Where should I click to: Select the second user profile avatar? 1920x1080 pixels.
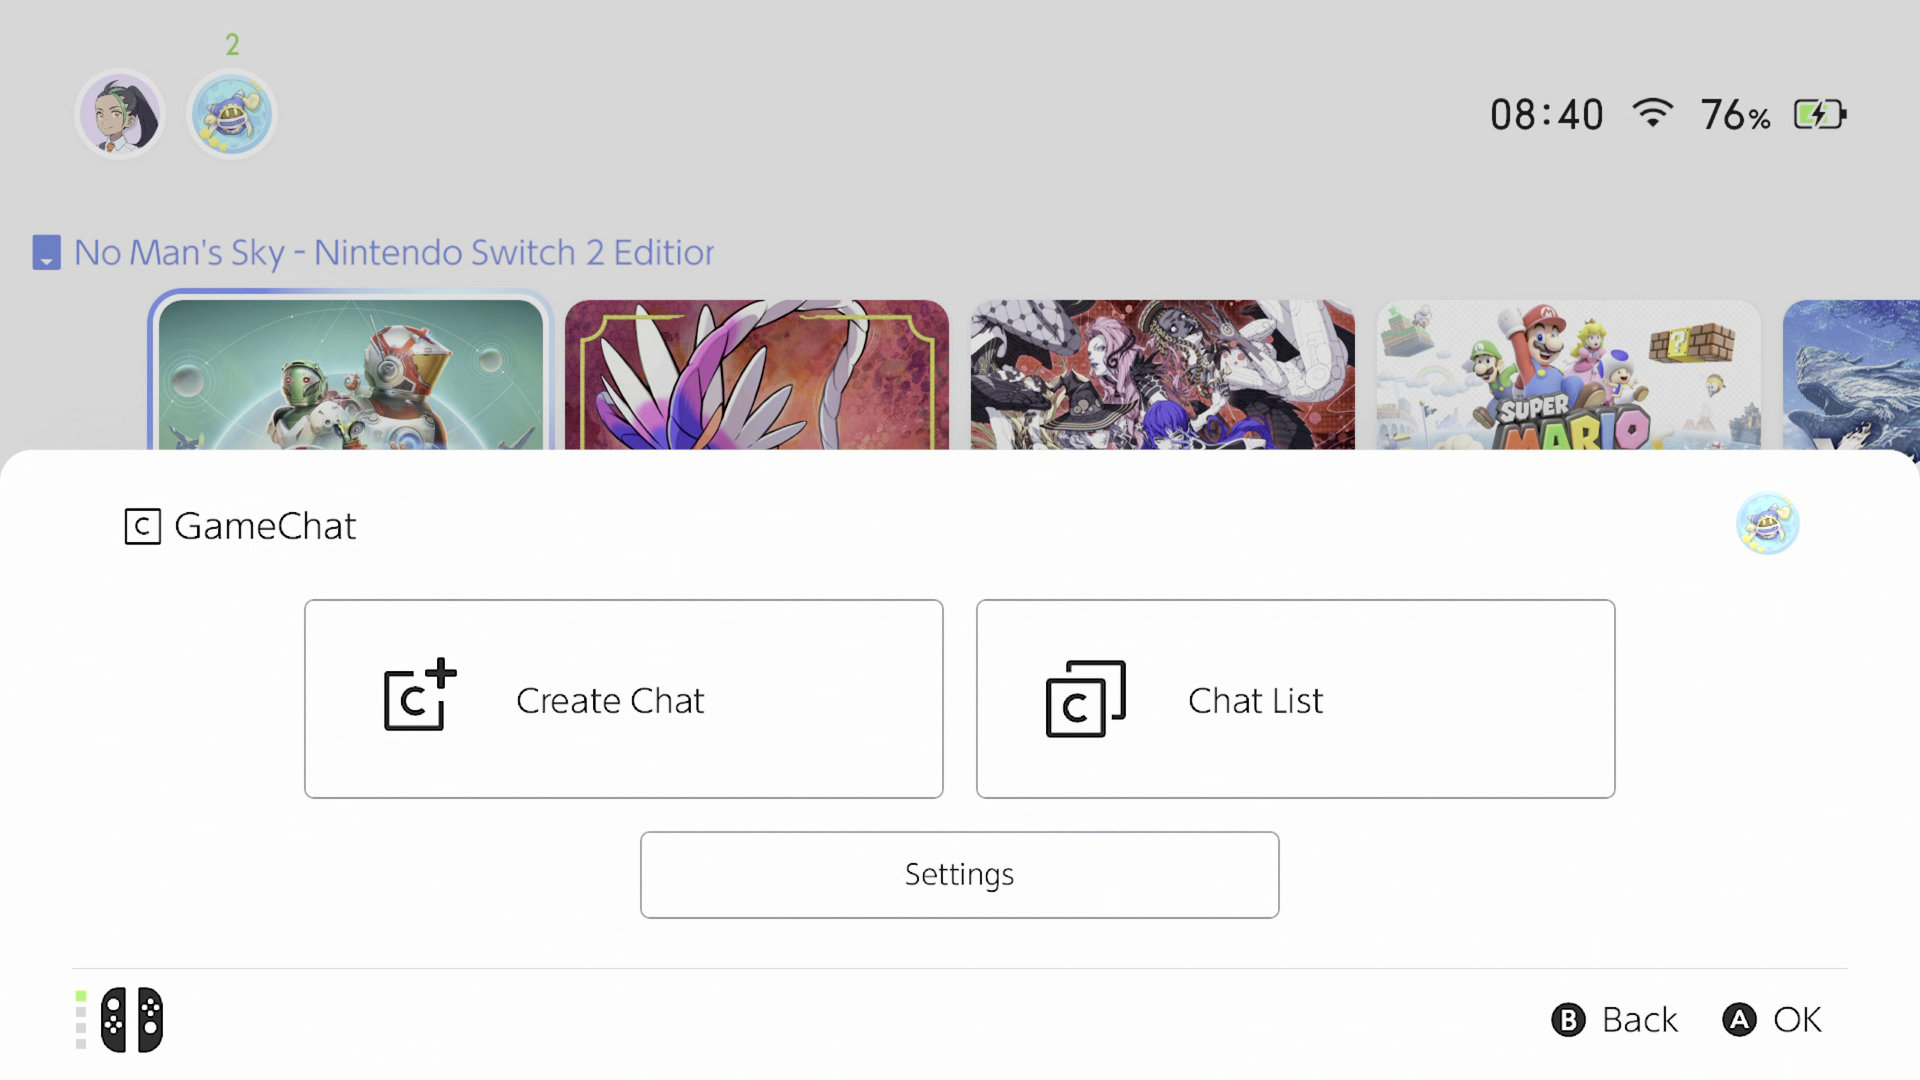pos(232,115)
